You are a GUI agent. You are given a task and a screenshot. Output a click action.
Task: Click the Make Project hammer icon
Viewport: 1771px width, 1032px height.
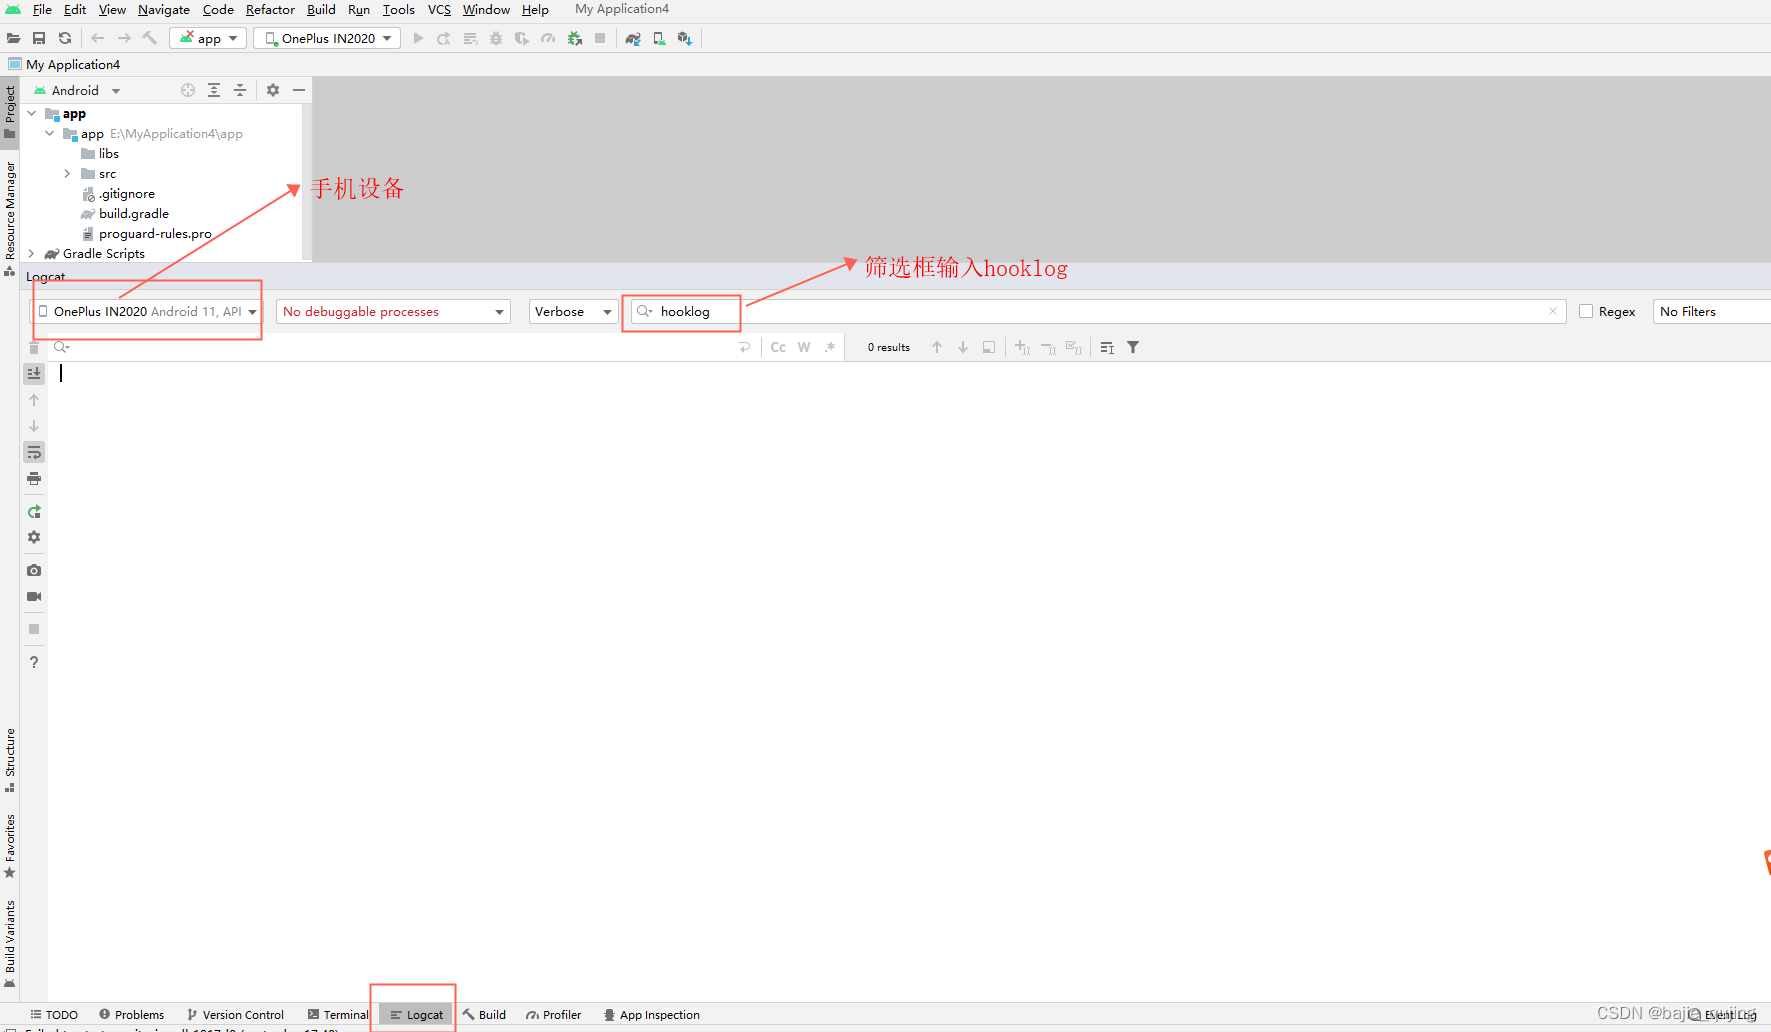(150, 38)
